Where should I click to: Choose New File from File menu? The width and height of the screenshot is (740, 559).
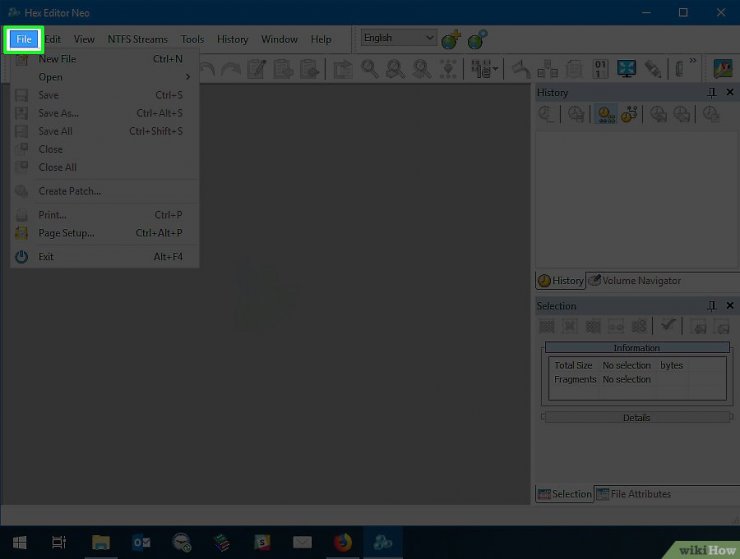104,59
